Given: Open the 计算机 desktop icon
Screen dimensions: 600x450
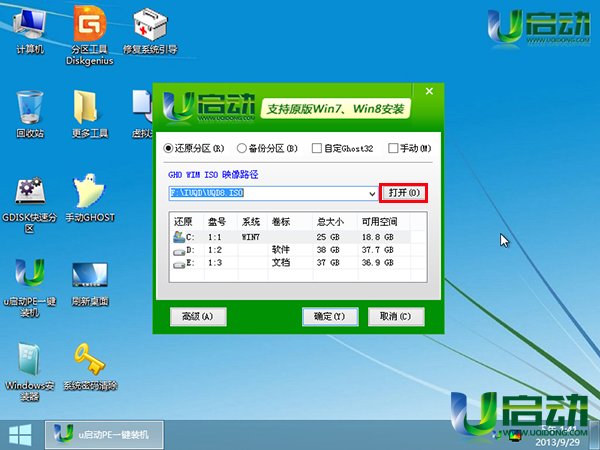Looking at the screenshot, I should pos(29,31).
